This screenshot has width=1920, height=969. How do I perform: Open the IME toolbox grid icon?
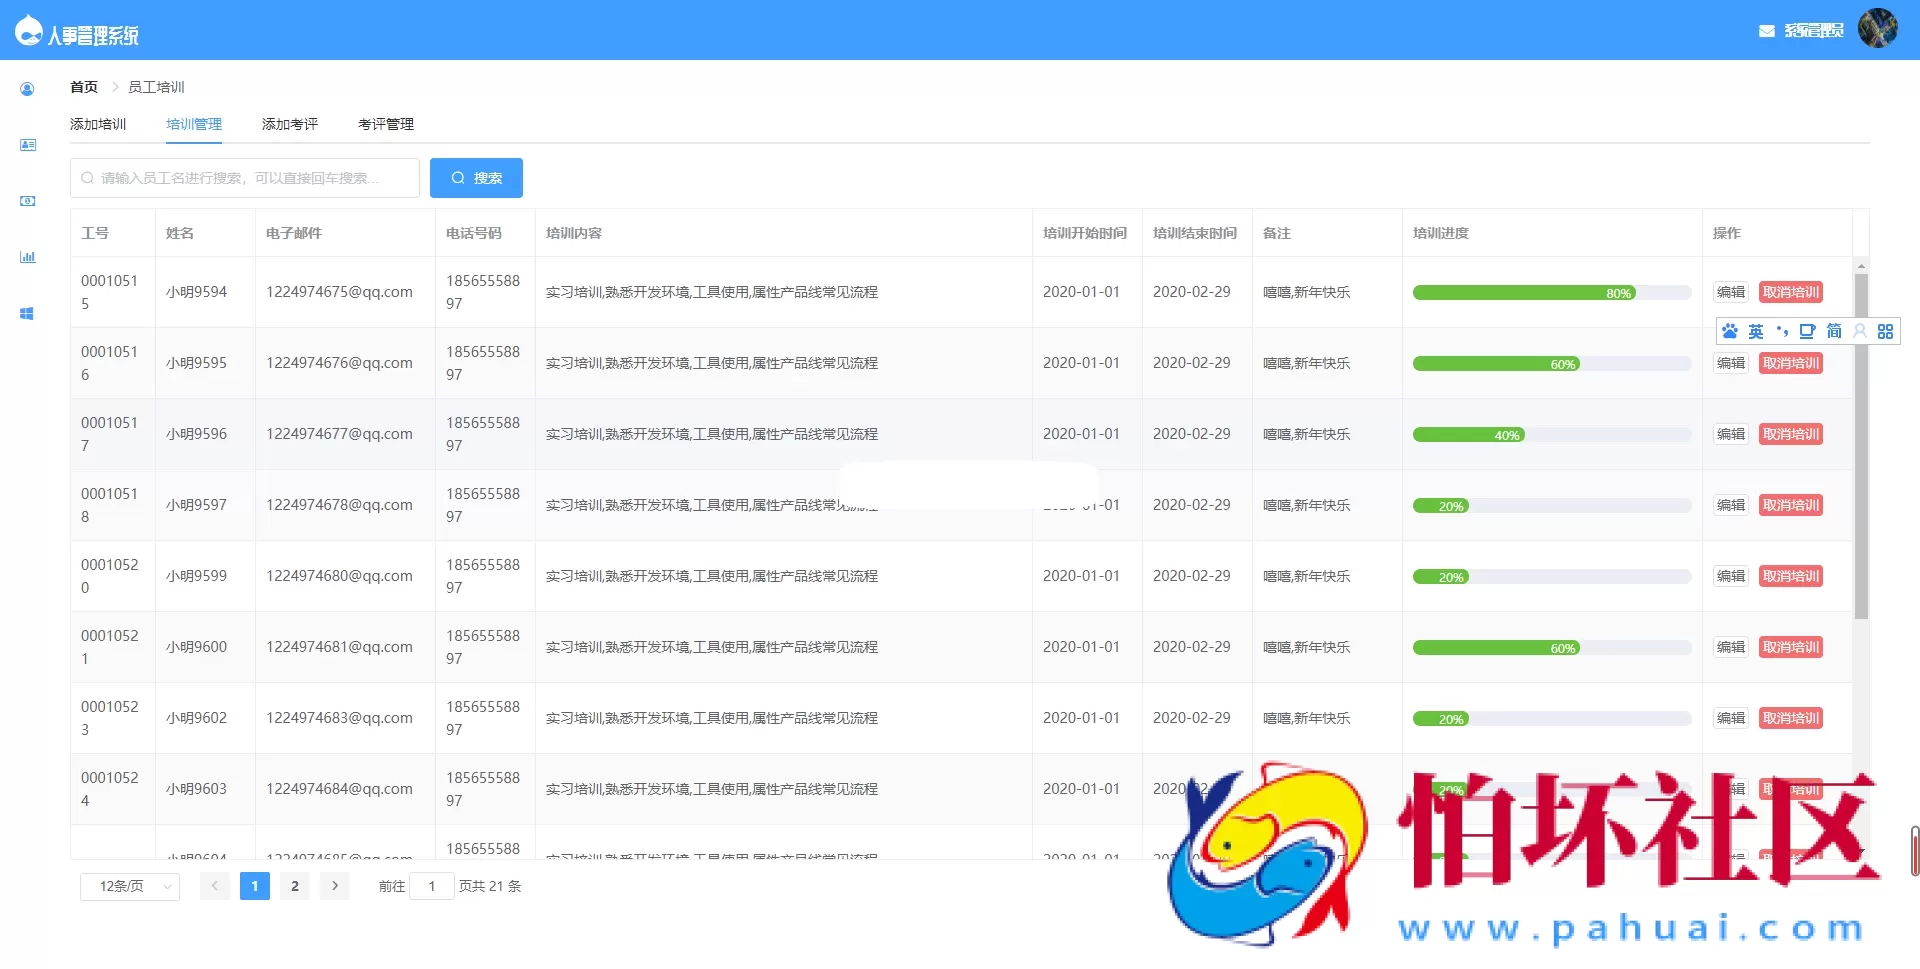point(1885,331)
